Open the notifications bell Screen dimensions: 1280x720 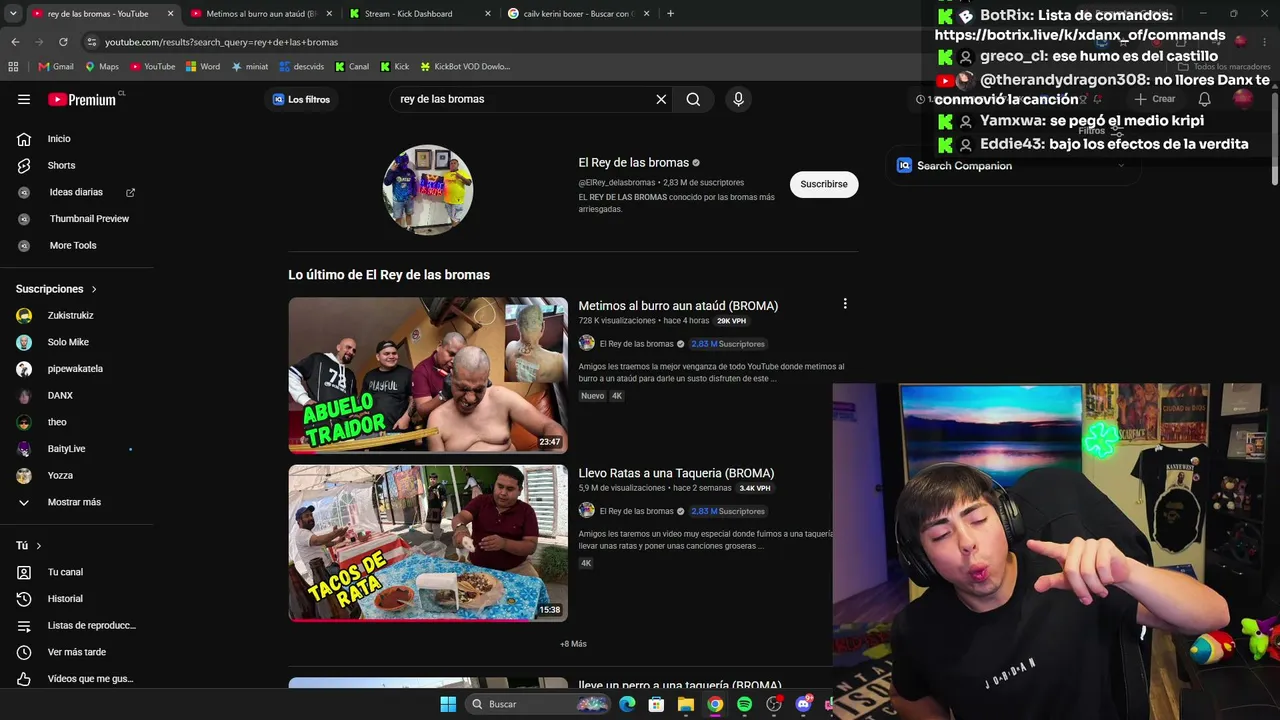point(1204,99)
